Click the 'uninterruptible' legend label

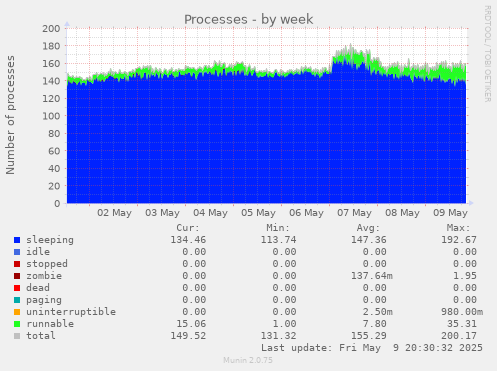[x=71, y=312]
